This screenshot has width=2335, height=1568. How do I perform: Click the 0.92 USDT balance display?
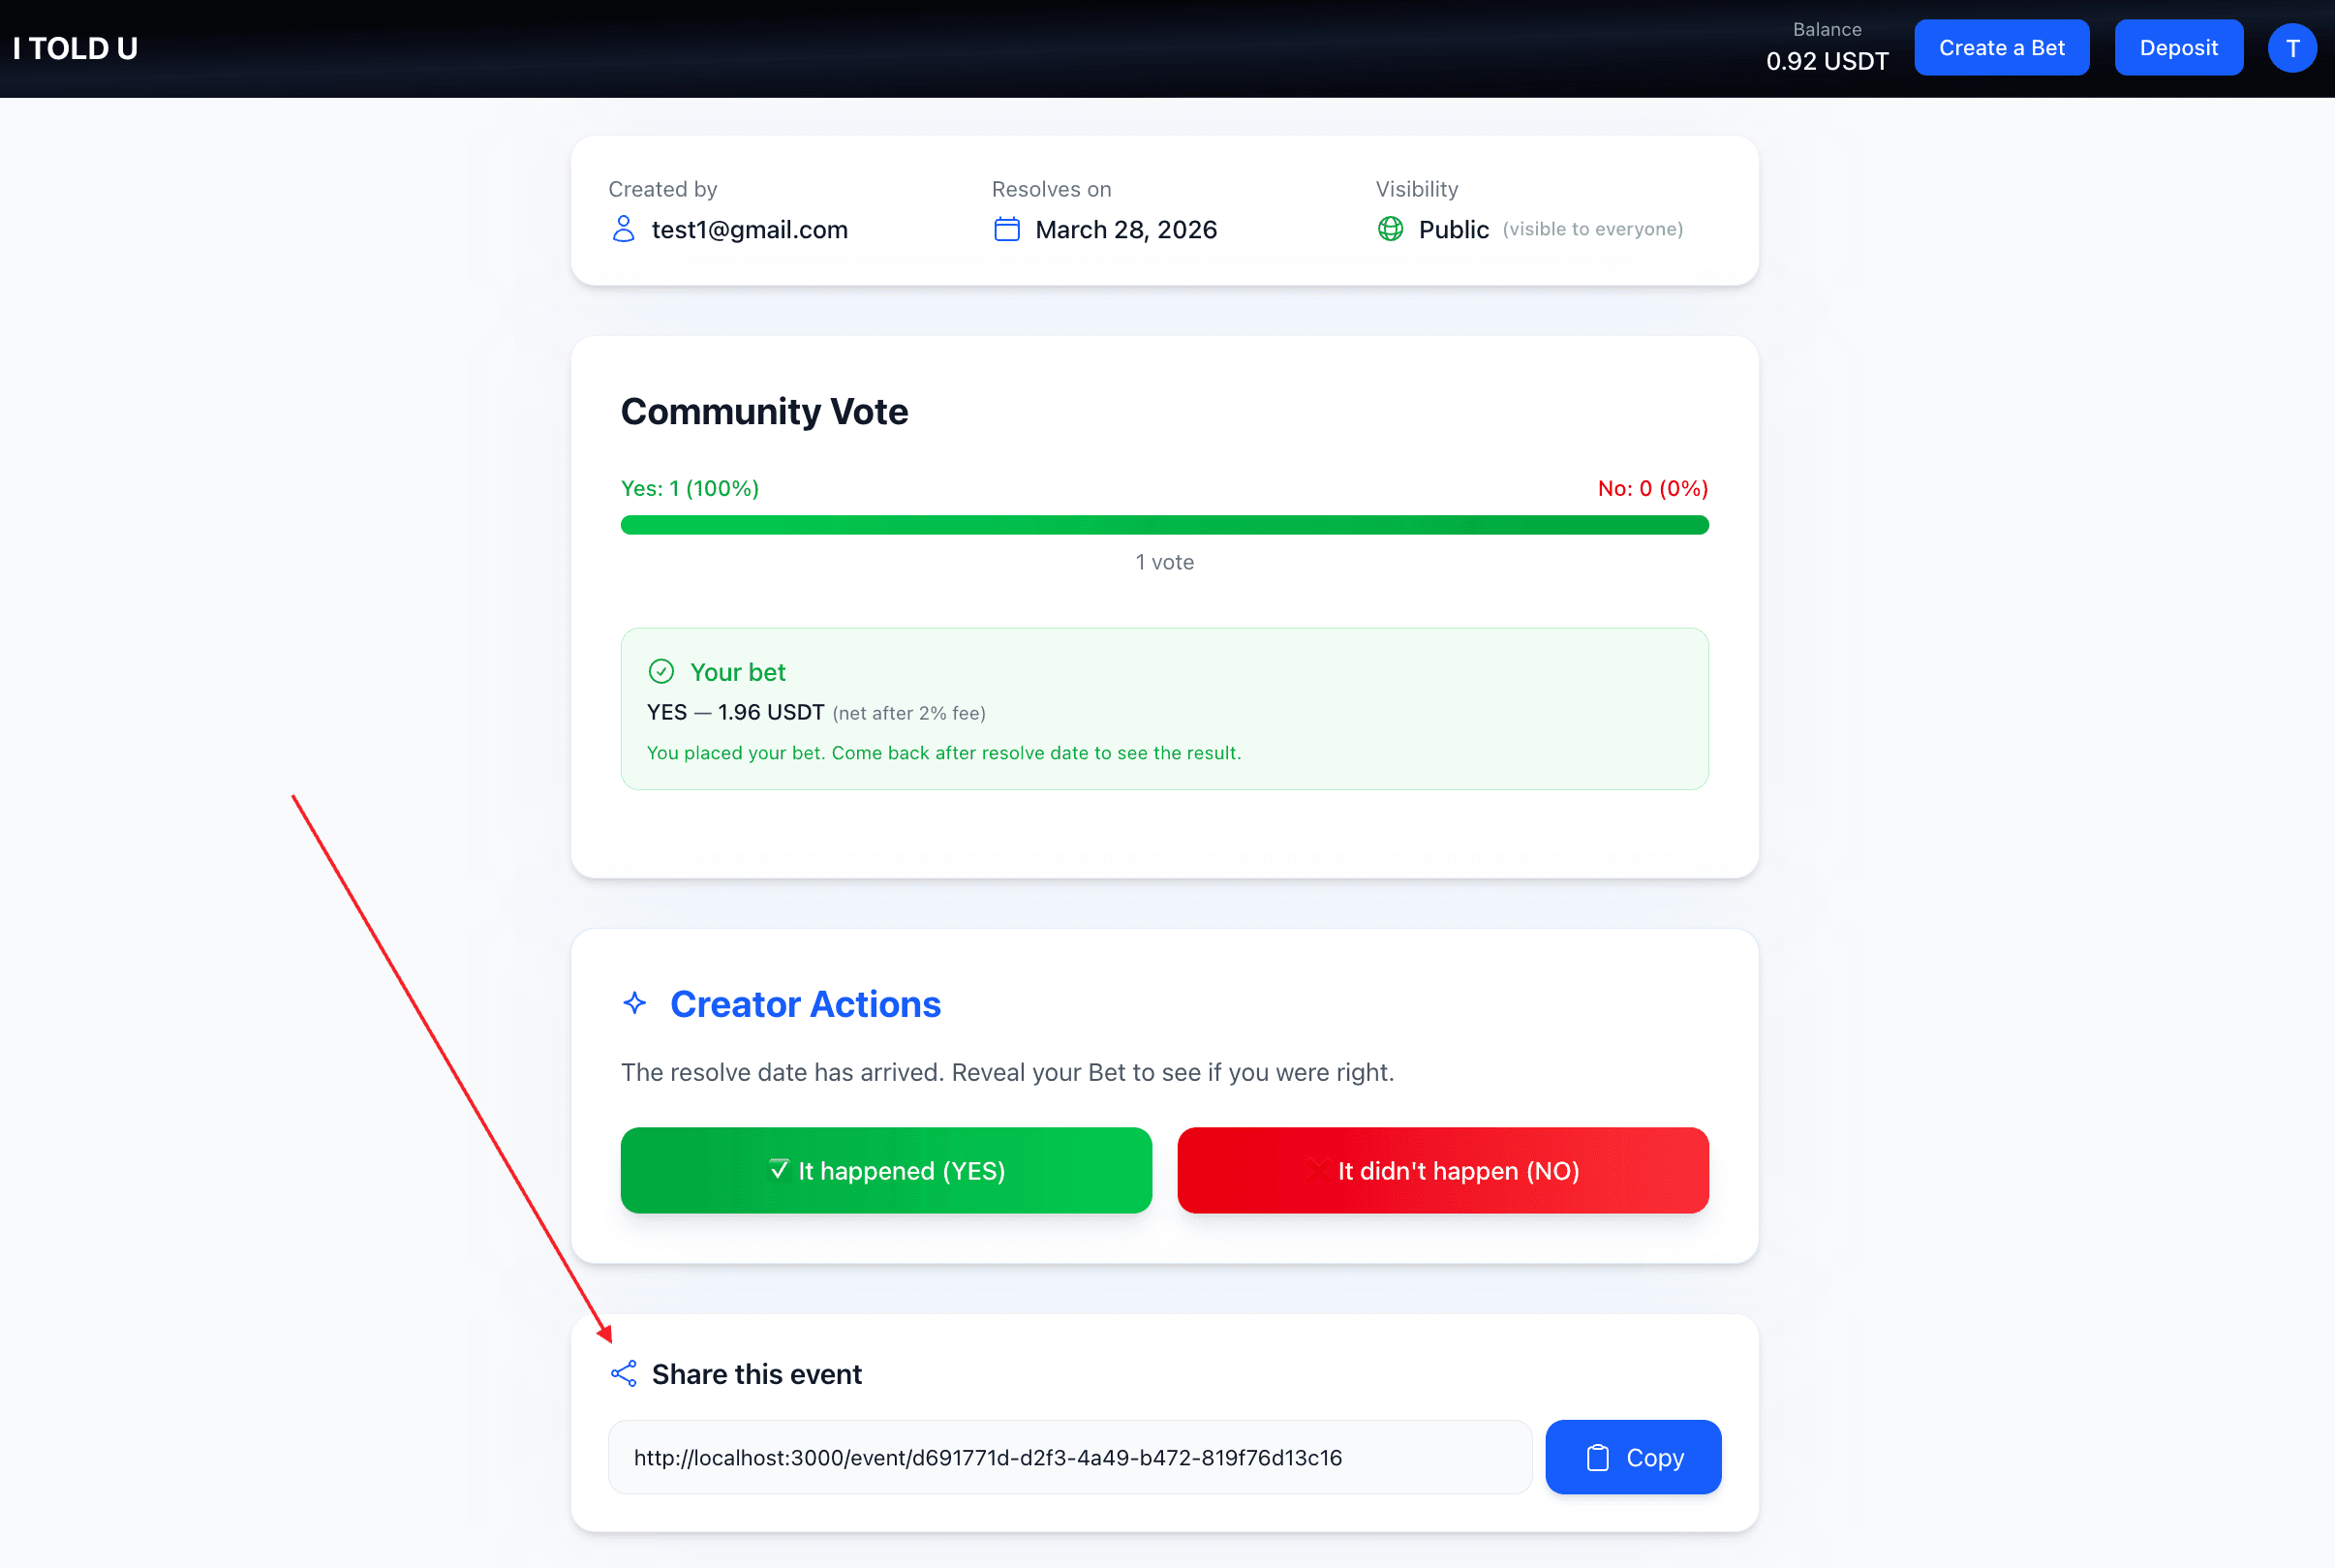click(x=1826, y=61)
